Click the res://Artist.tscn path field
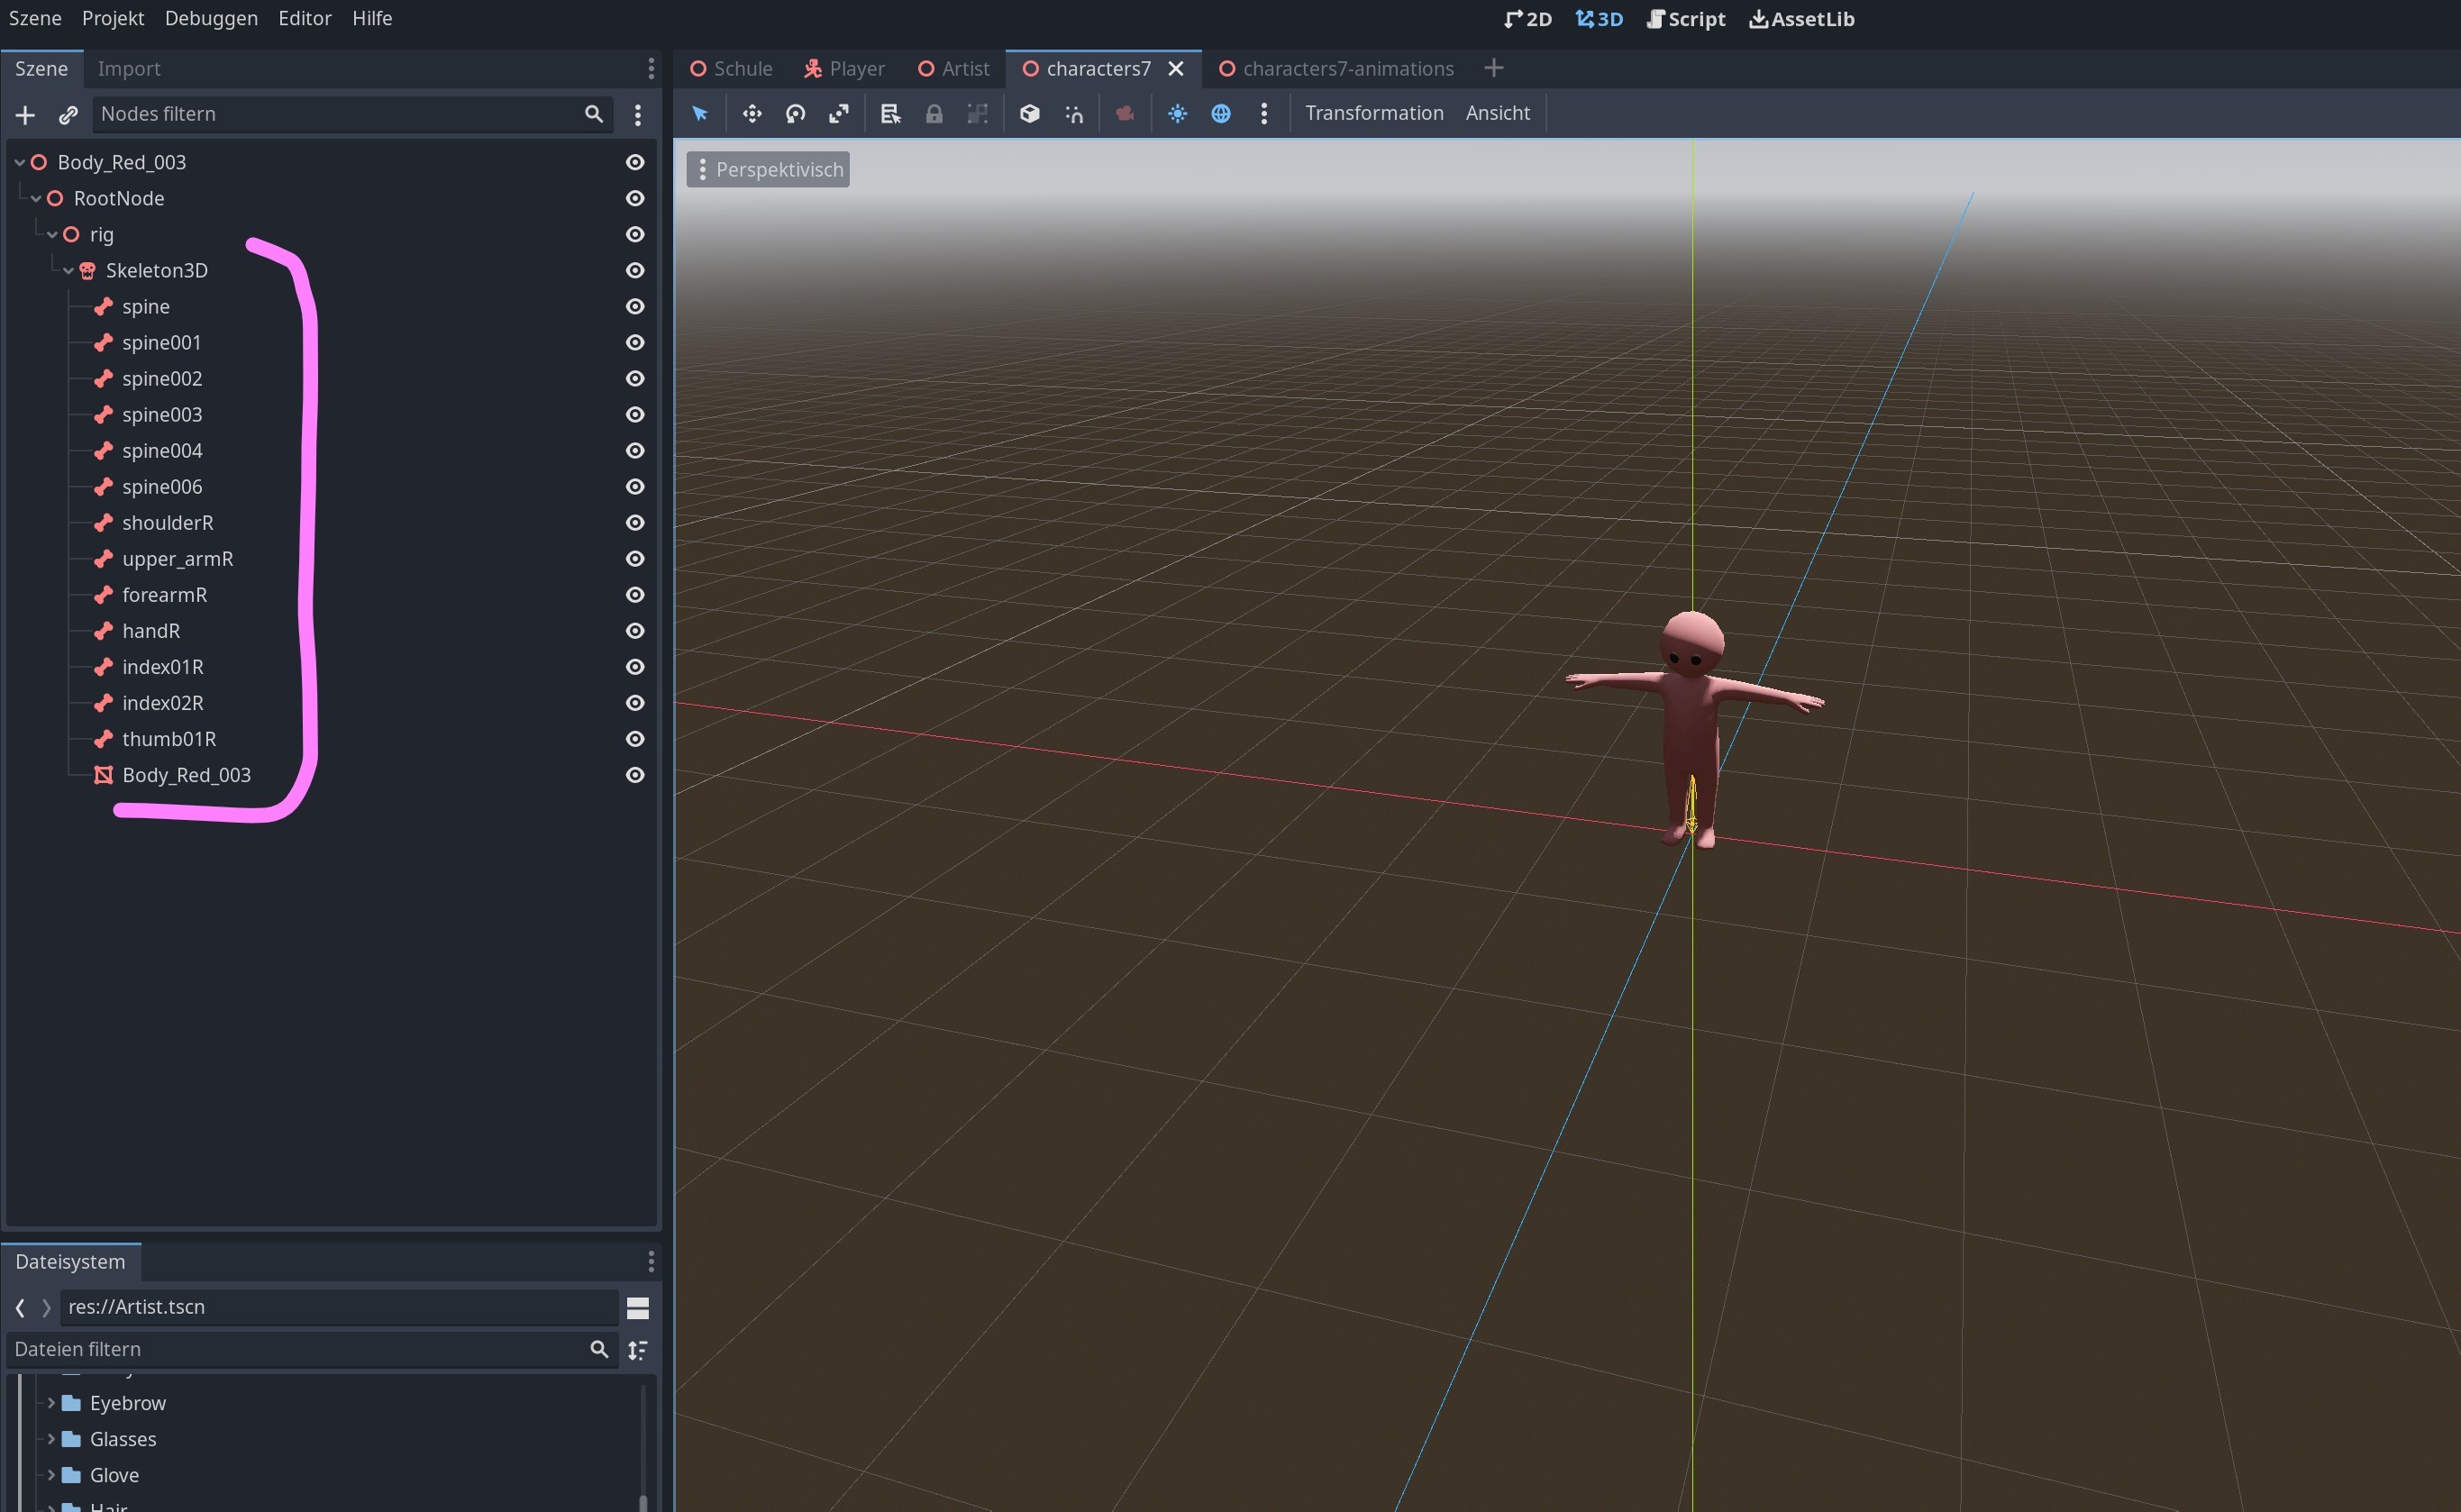Viewport: 2461px width, 1512px height. (x=338, y=1308)
